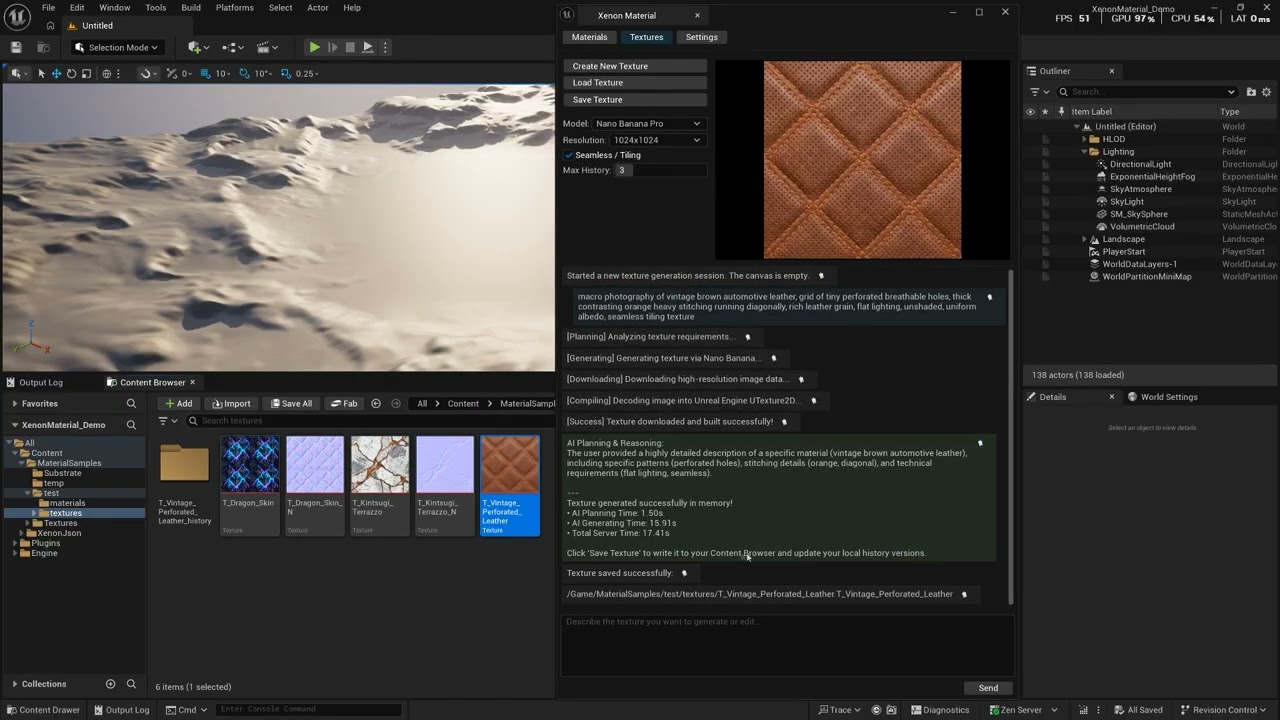Open the Window menu

pos(114,7)
